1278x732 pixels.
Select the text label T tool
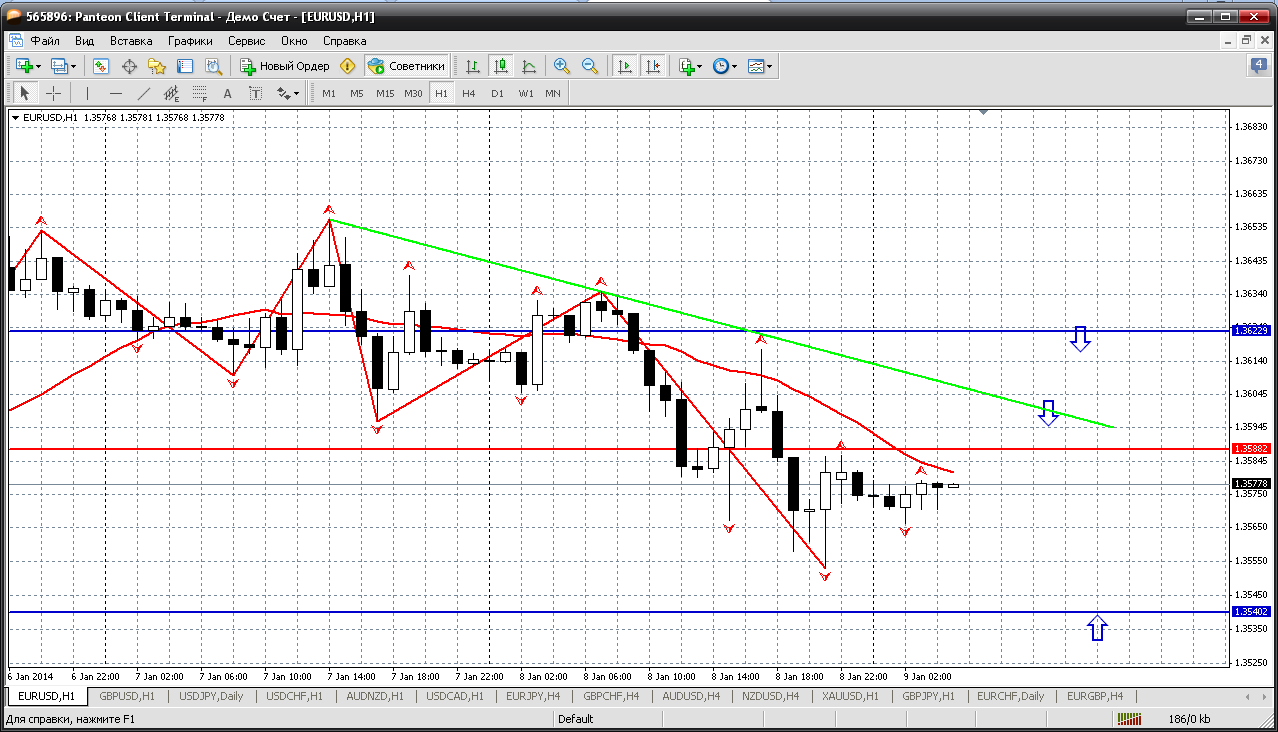pyautogui.click(x=255, y=93)
